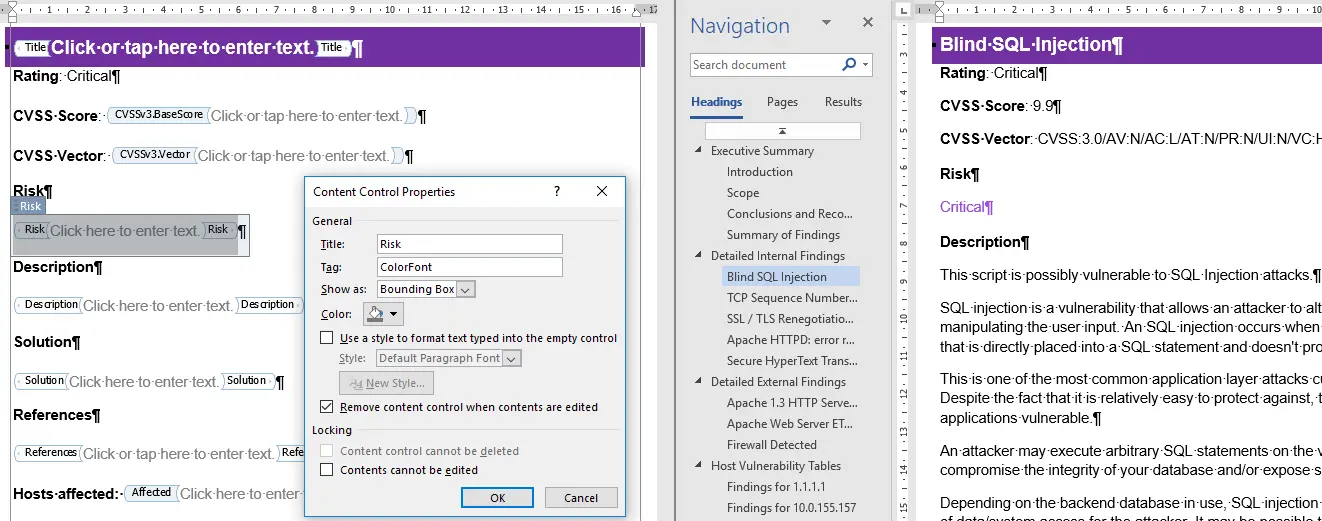Click OK in Content Control Properties

tap(497, 498)
